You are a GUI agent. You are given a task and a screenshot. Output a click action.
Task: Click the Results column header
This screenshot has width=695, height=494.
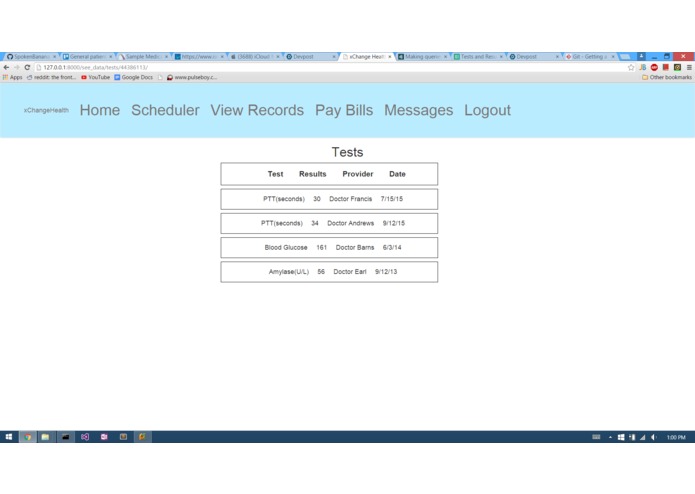tap(312, 174)
